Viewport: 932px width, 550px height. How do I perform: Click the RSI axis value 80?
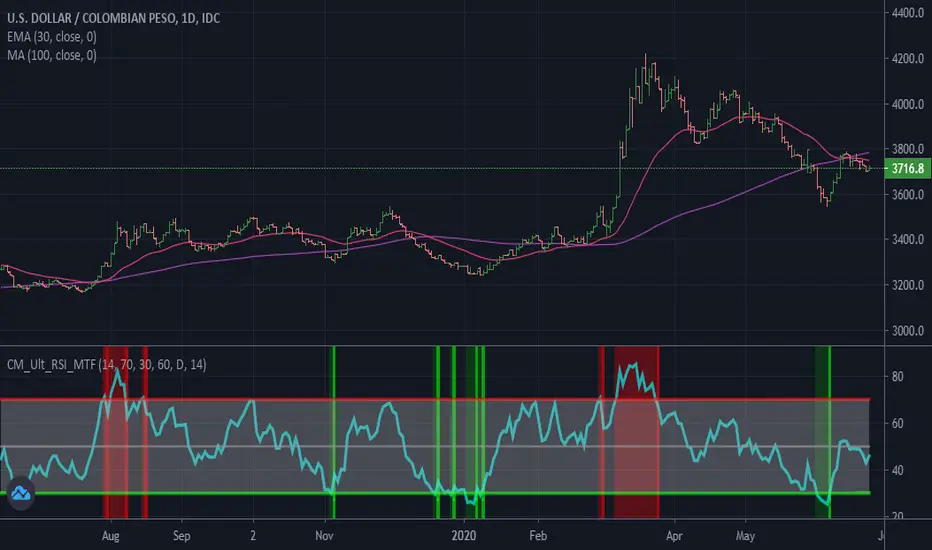[898, 376]
